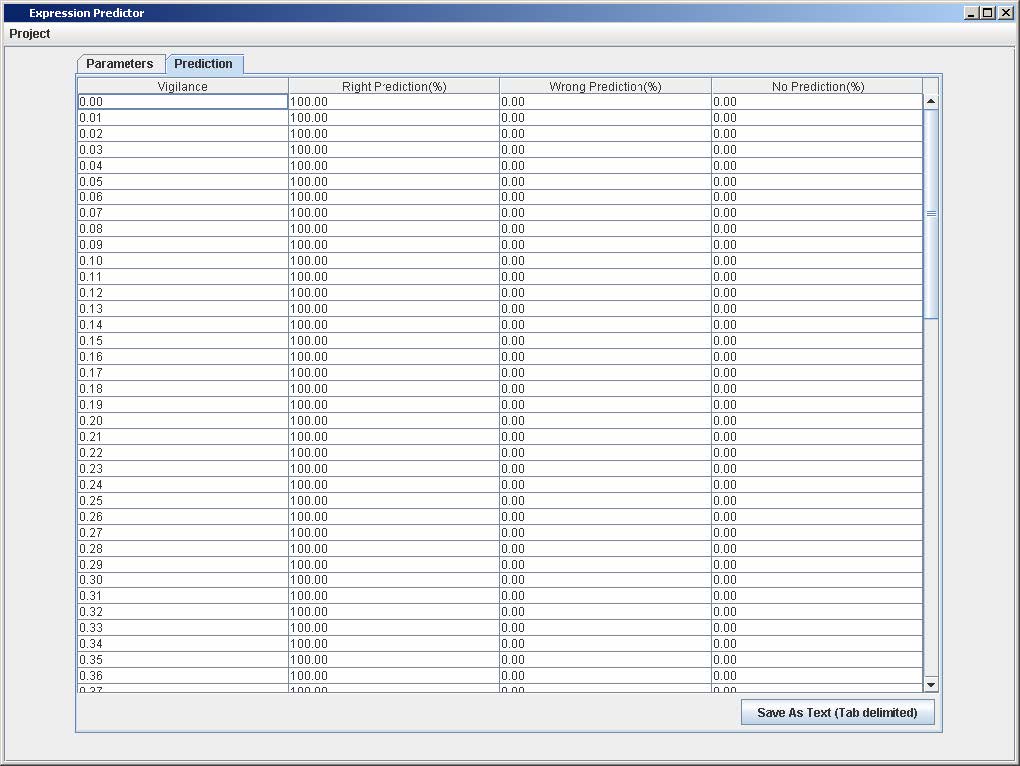Open the Project menu
Viewport: 1020px width, 766px height.
point(29,34)
